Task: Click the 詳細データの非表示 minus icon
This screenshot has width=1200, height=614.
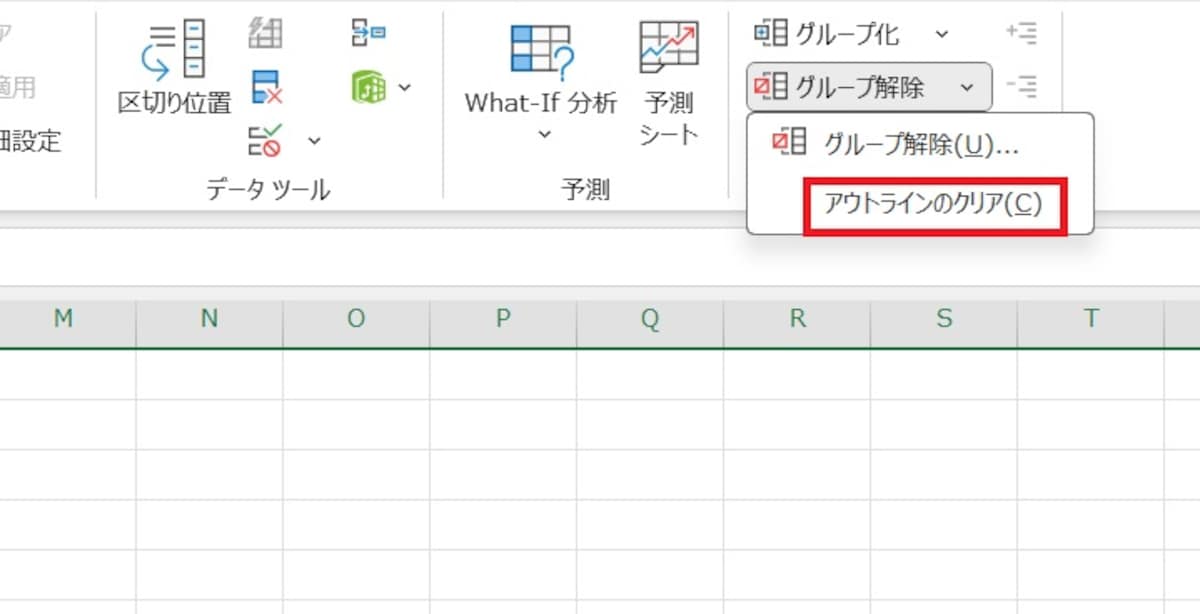Action: pos(1022,87)
